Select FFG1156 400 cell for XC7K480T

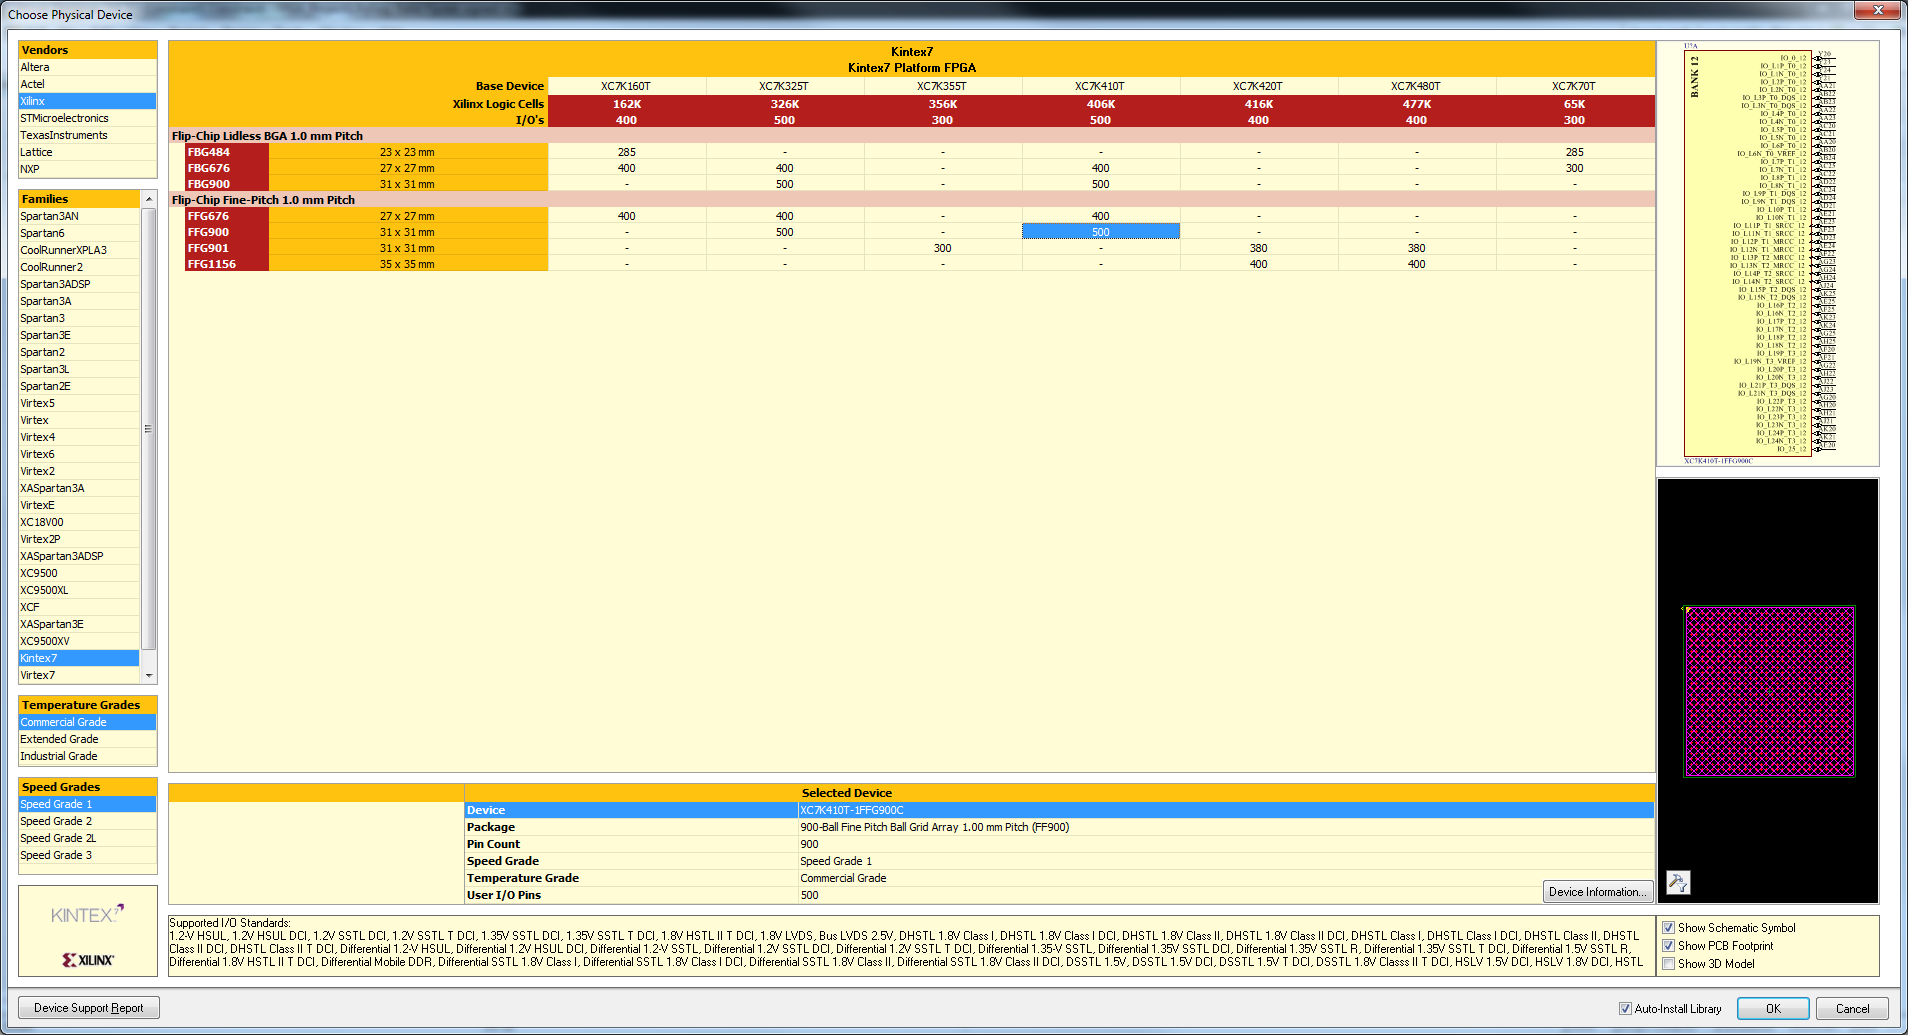pyautogui.click(x=1416, y=264)
